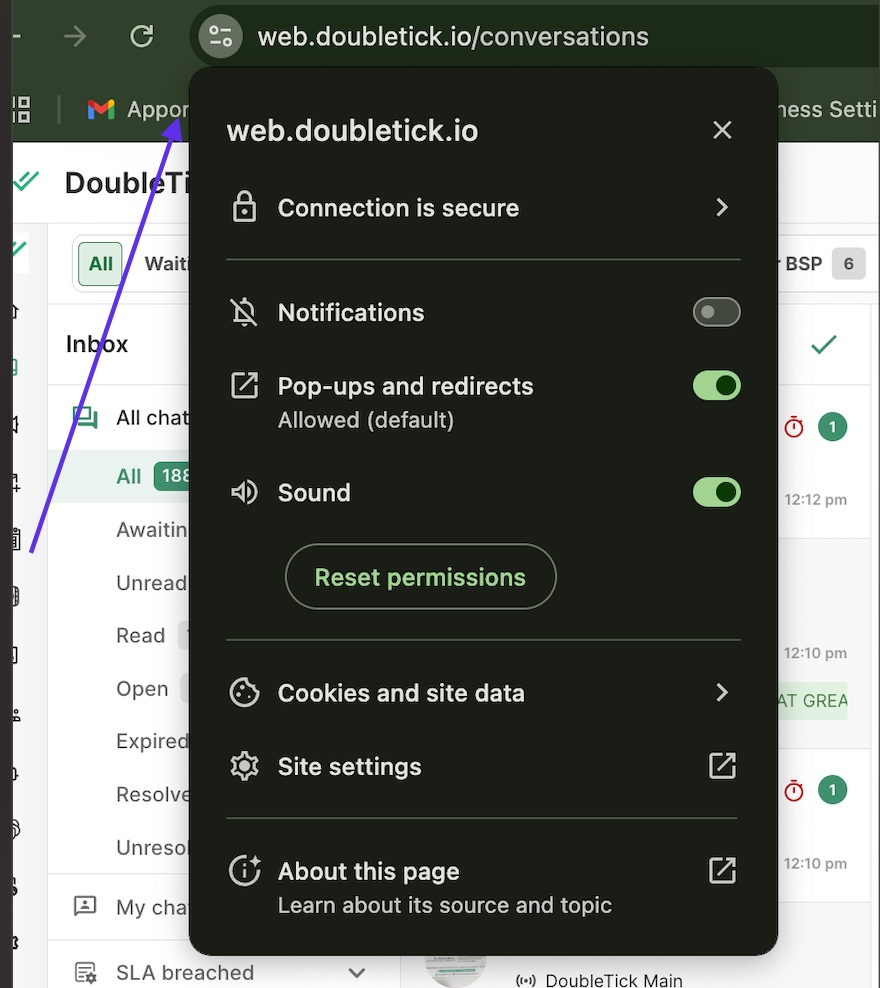Select Read chats in Inbox list
The height and width of the screenshot is (988, 880).
pos(140,636)
